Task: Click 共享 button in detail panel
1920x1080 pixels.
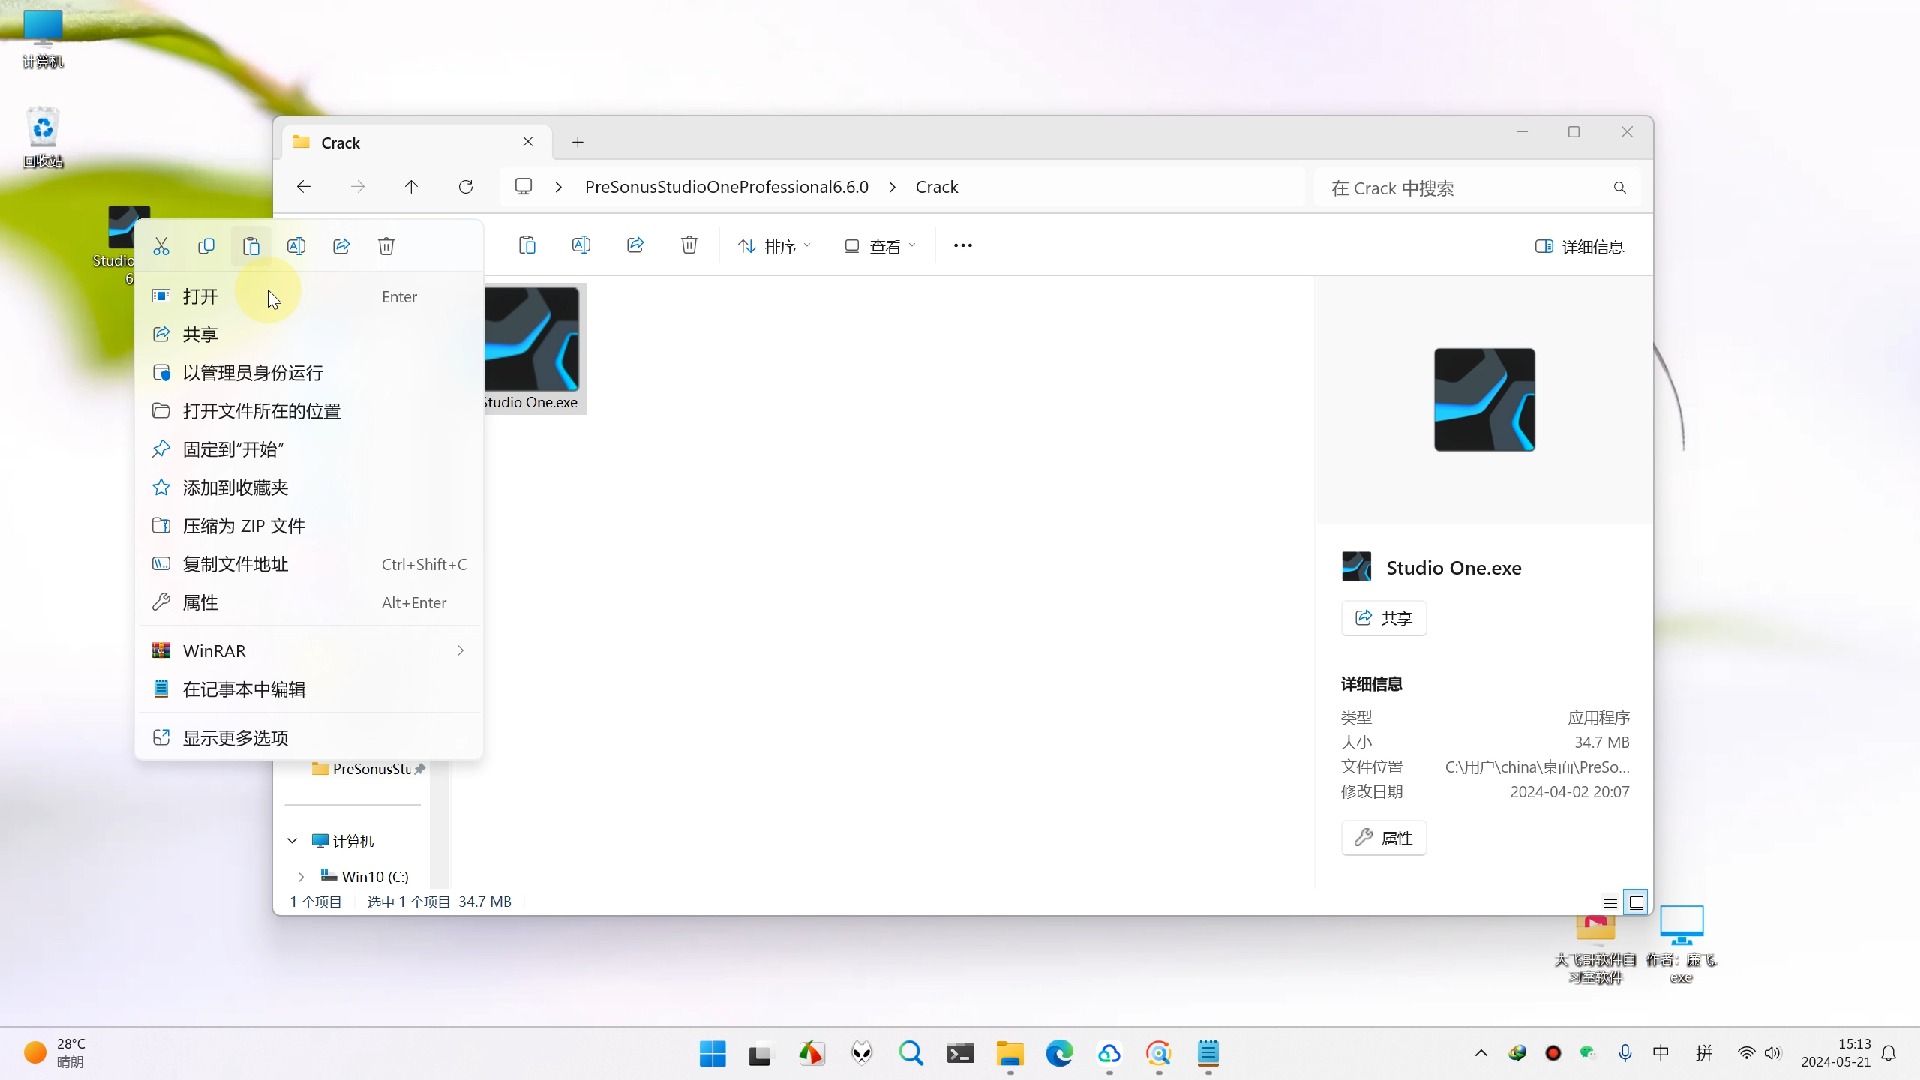Action: (x=1383, y=617)
